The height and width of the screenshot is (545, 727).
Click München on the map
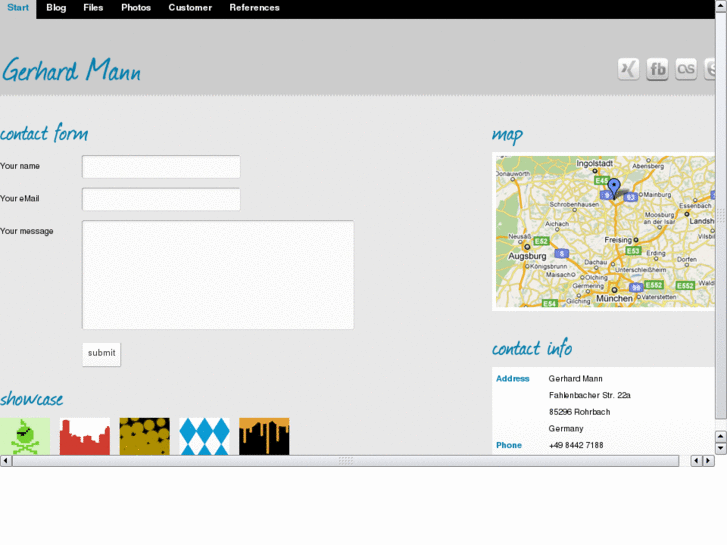pos(614,298)
